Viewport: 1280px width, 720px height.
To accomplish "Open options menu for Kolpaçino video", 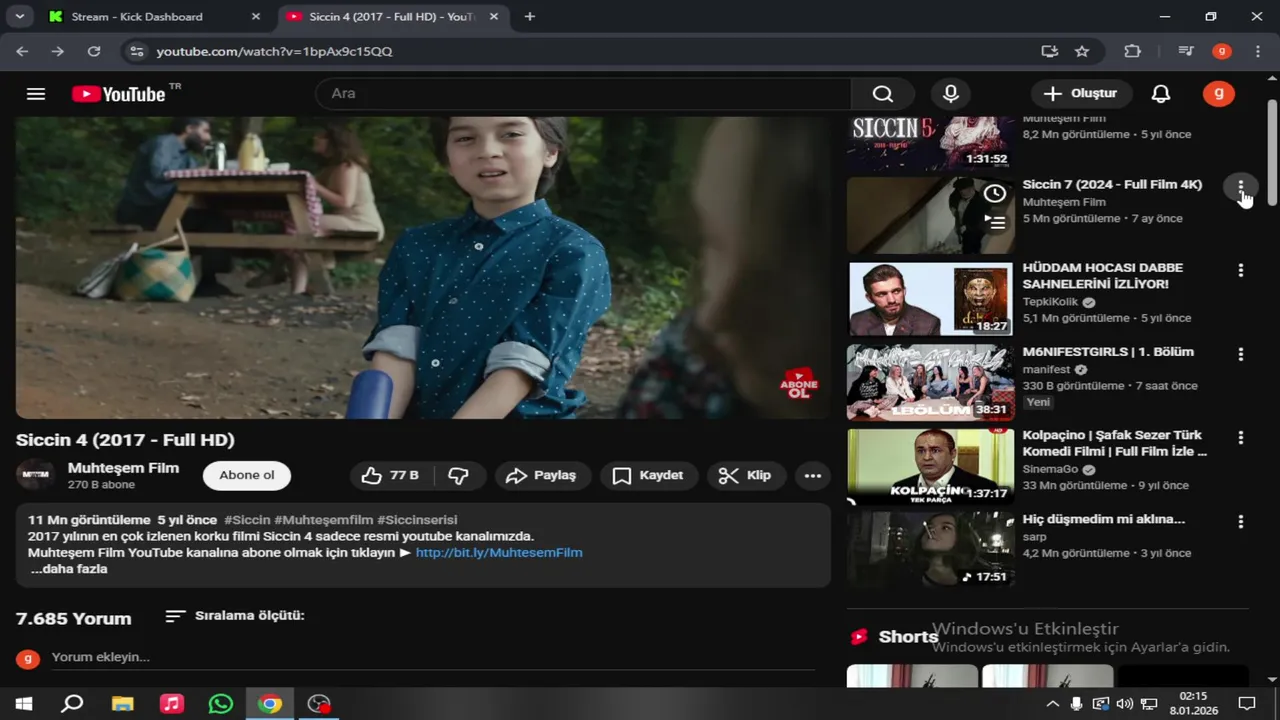I will click(x=1240, y=437).
